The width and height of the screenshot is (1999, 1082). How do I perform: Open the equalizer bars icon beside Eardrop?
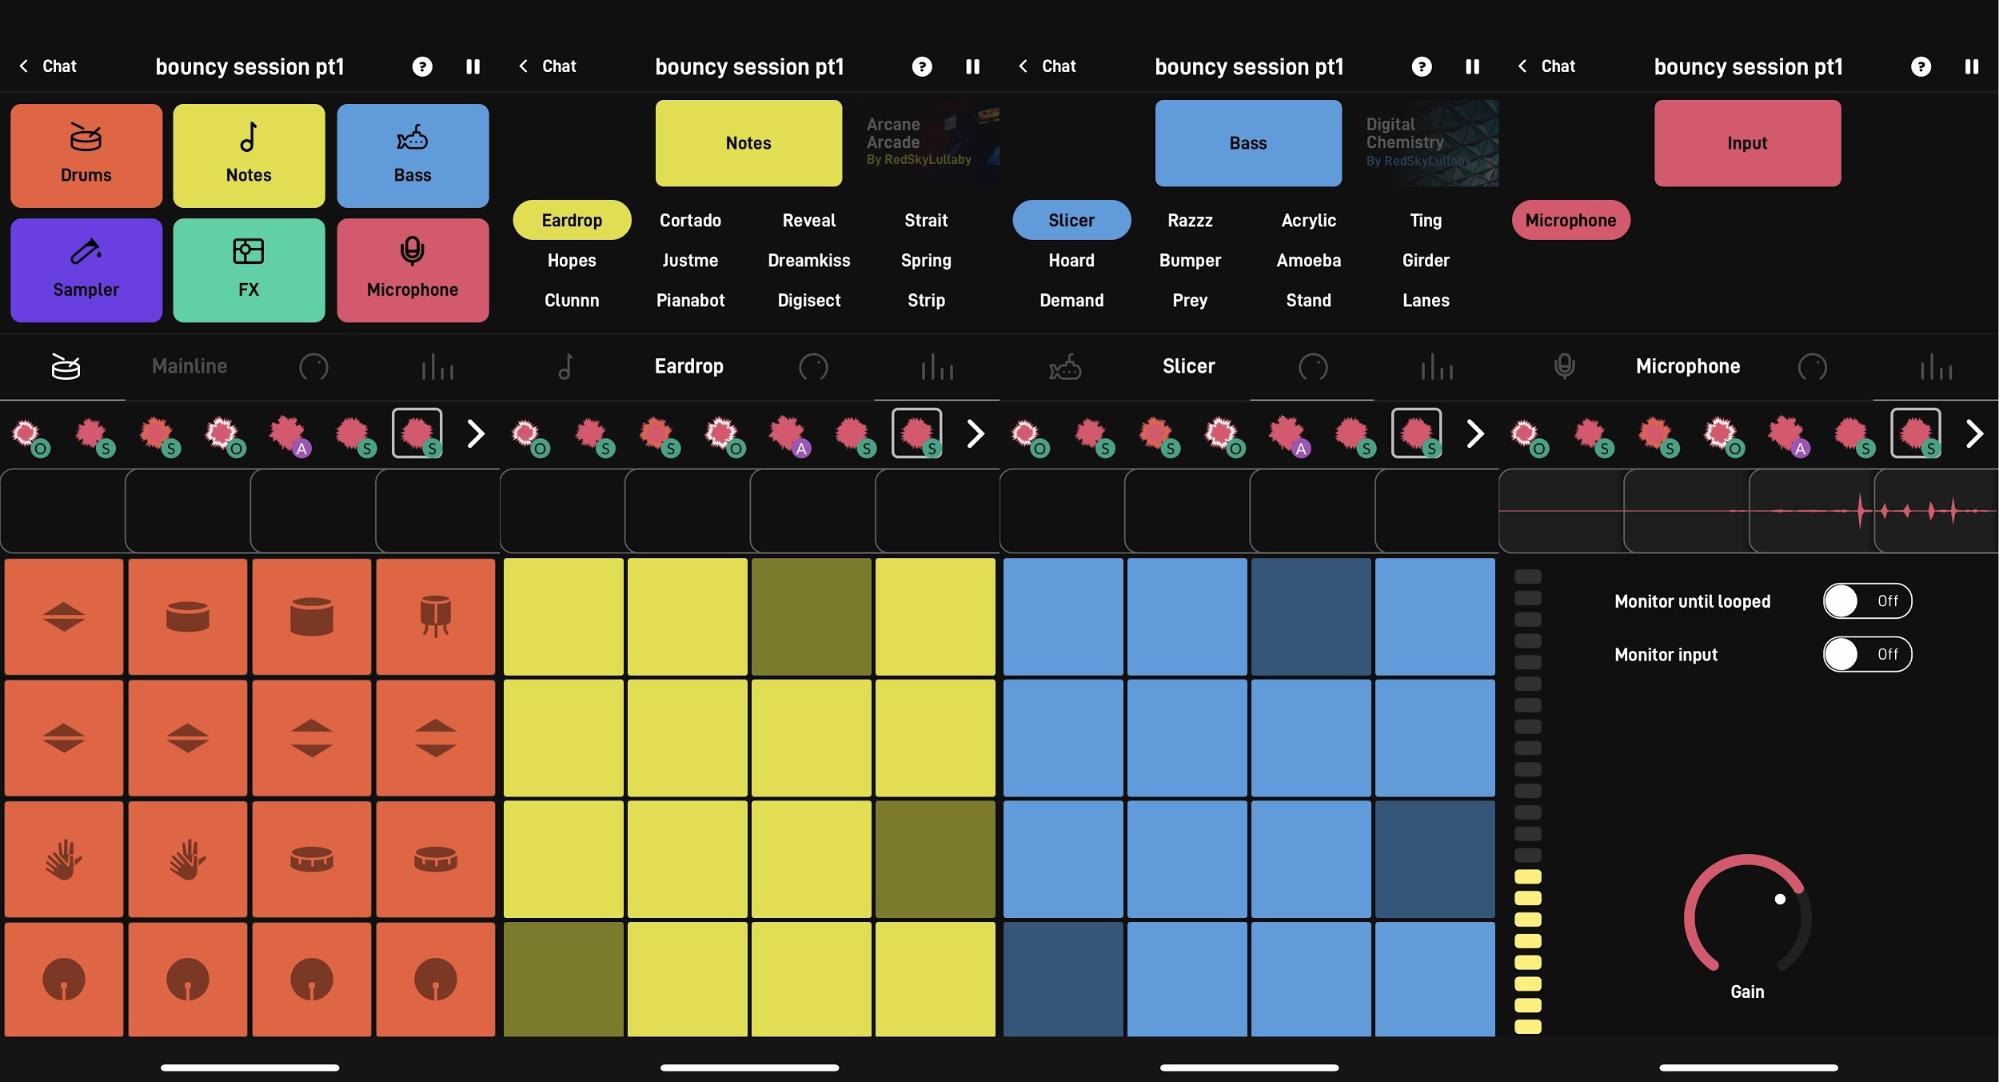pos(936,367)
